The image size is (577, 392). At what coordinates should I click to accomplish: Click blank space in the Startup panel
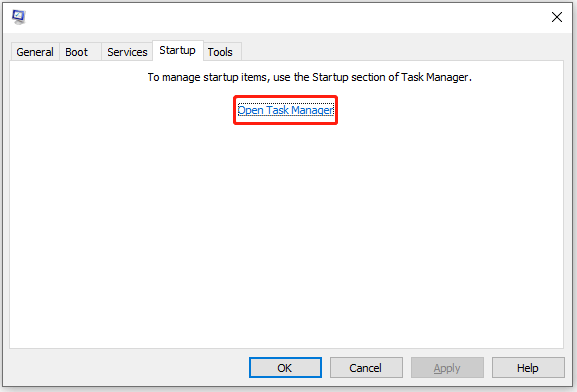click(x=286, y=236)
